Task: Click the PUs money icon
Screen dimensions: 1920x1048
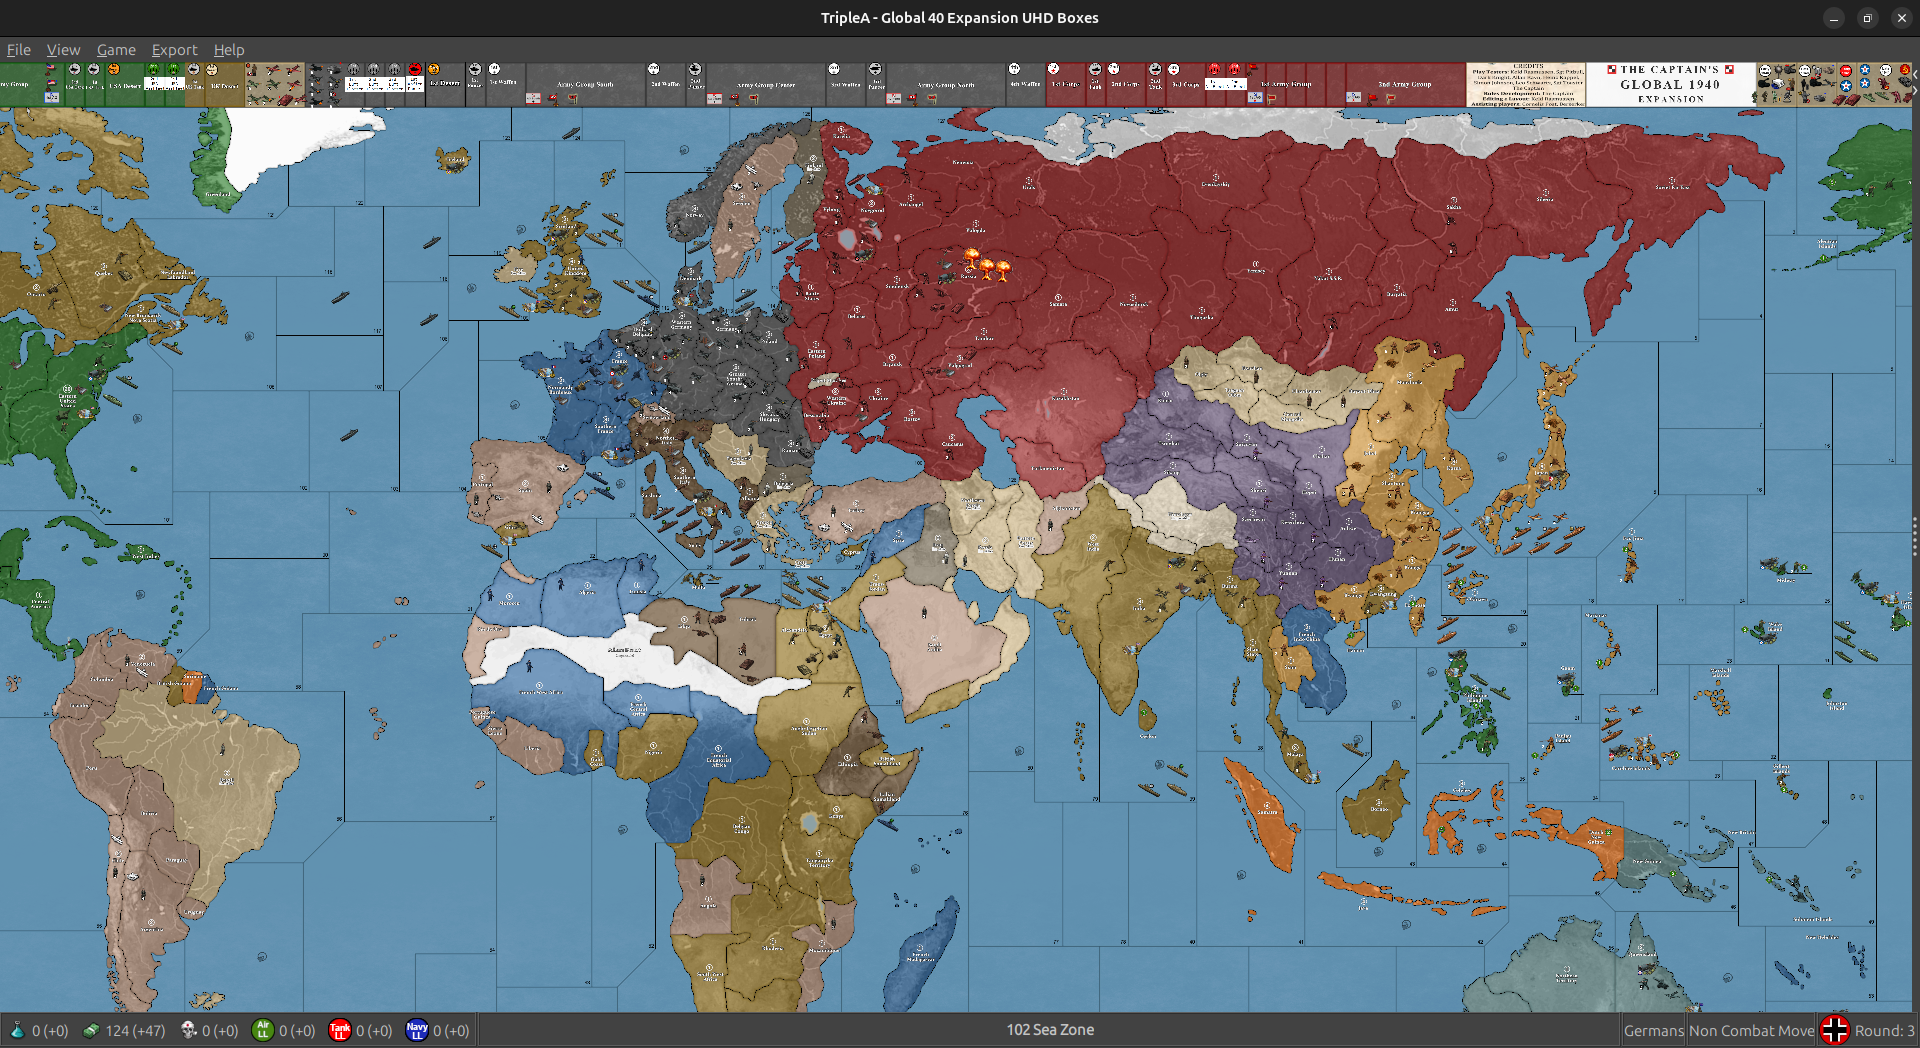Action: click(91, 1030)
